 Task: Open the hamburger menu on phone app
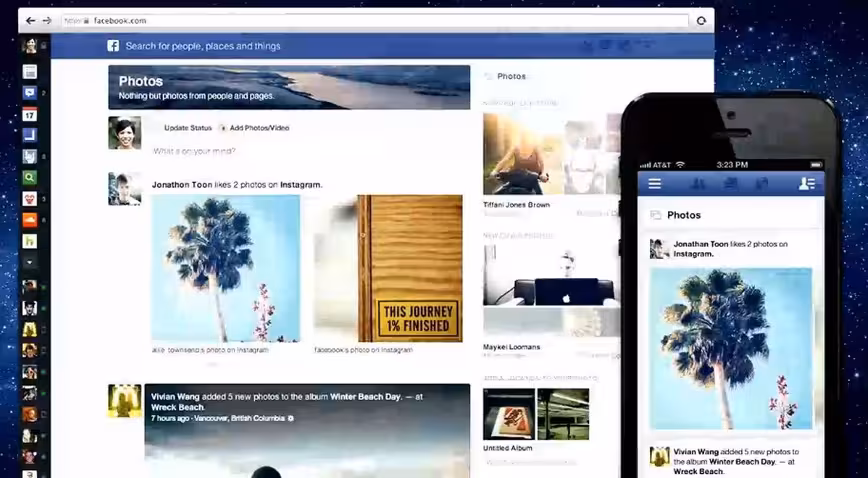tap(655, 183)
